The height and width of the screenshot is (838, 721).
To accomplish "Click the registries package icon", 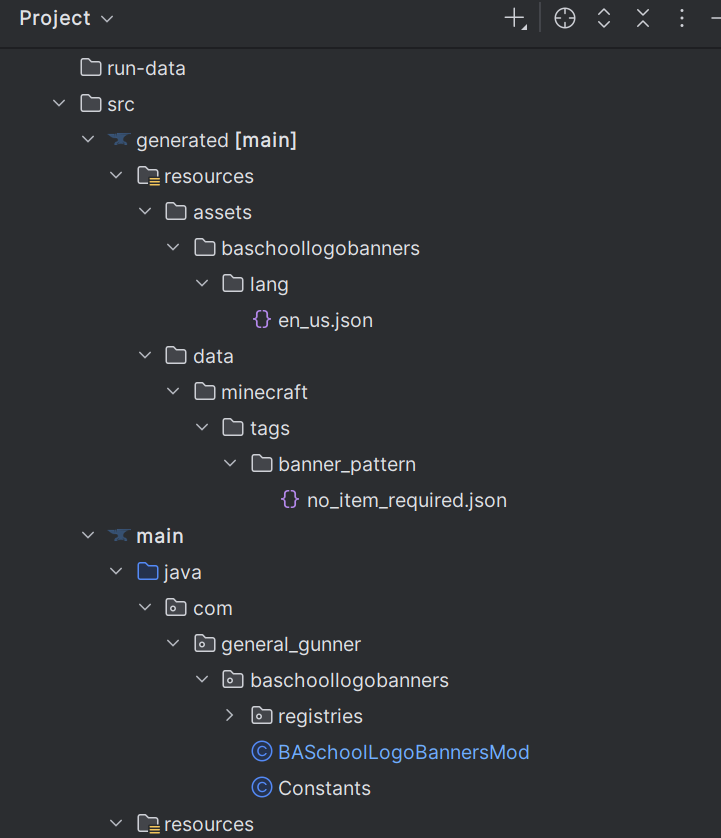I will tap(262, 715).
